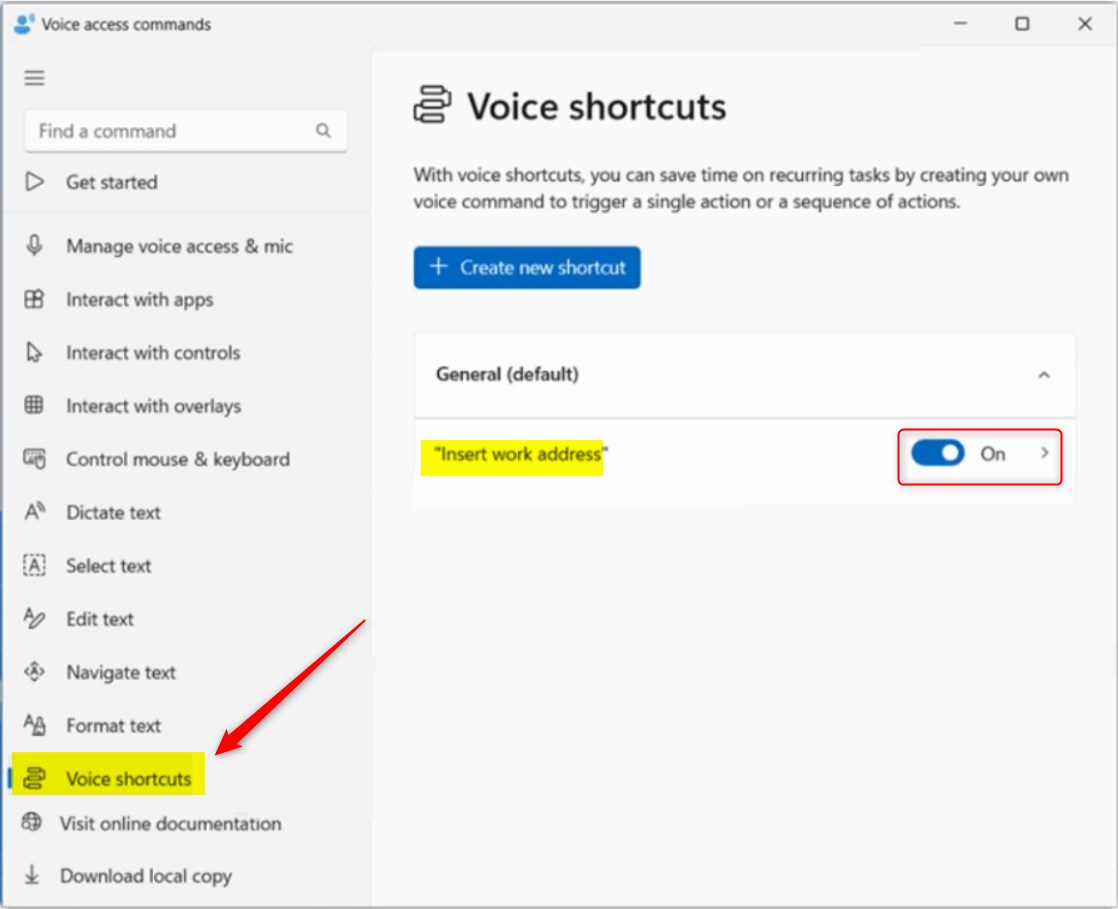Click the Interact with controls cursor icon
The height and width of the screenshot is (909, 1118).
tap(36, 353)
